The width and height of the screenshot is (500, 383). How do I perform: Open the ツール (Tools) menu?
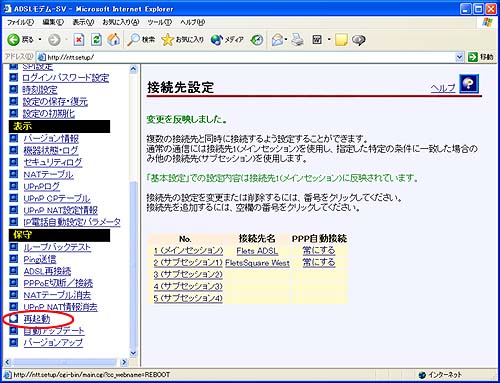(x=160, y=22)
